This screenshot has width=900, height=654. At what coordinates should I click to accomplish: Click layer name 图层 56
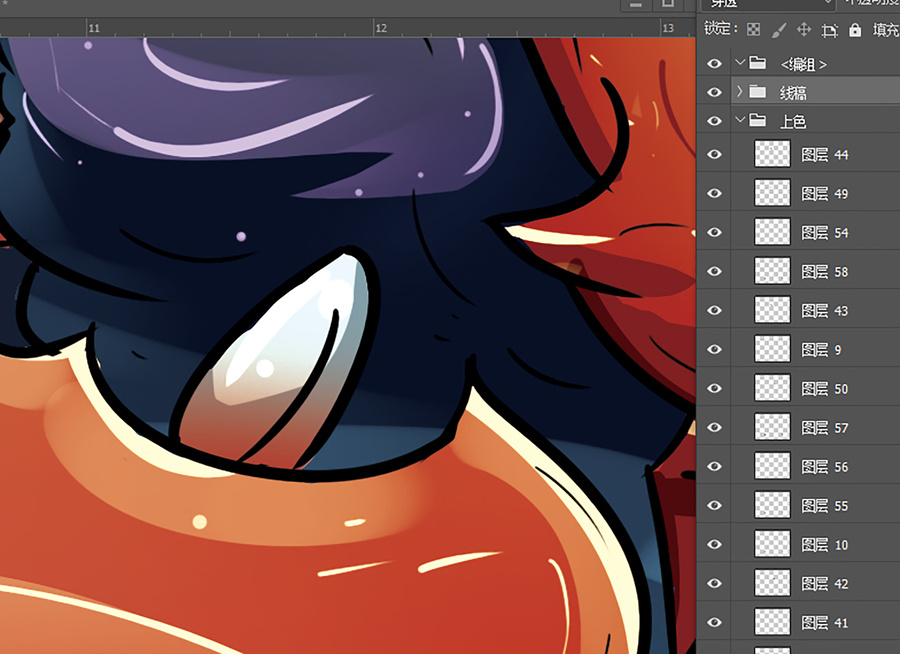click(825, 467)
